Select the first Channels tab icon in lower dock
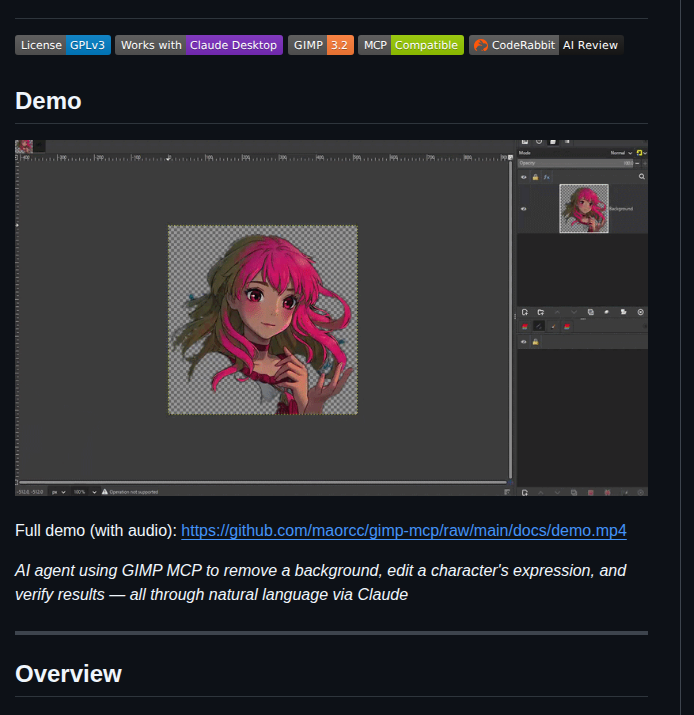 (525, 326)
